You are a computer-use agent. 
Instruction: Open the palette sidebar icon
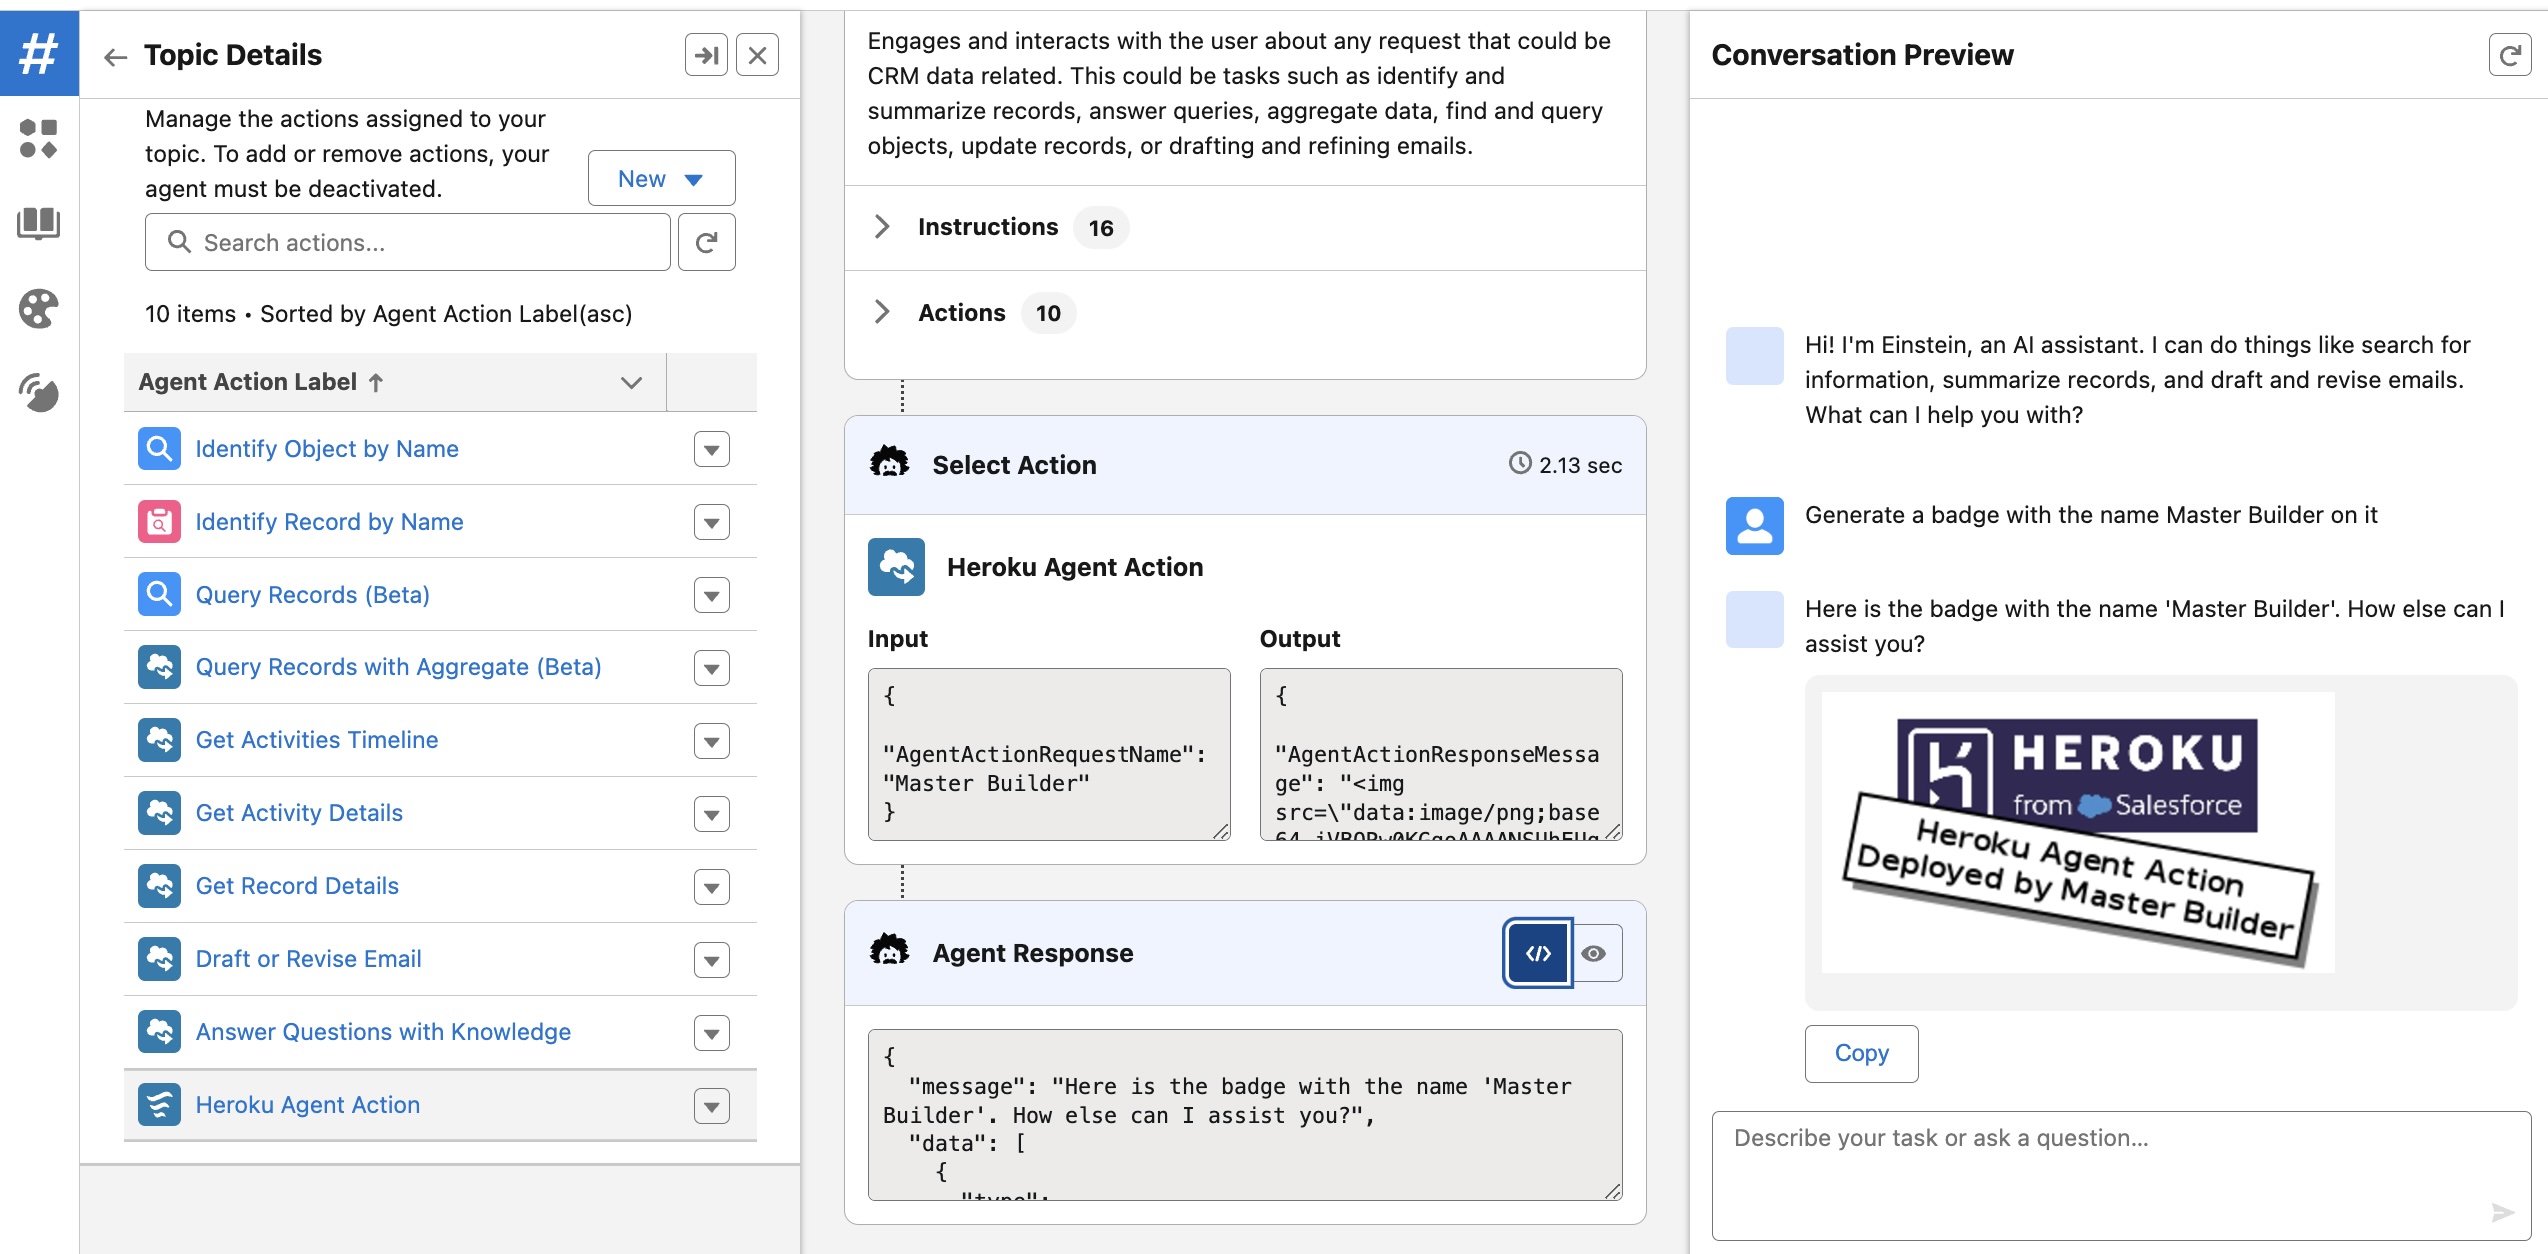click(39, 309)
